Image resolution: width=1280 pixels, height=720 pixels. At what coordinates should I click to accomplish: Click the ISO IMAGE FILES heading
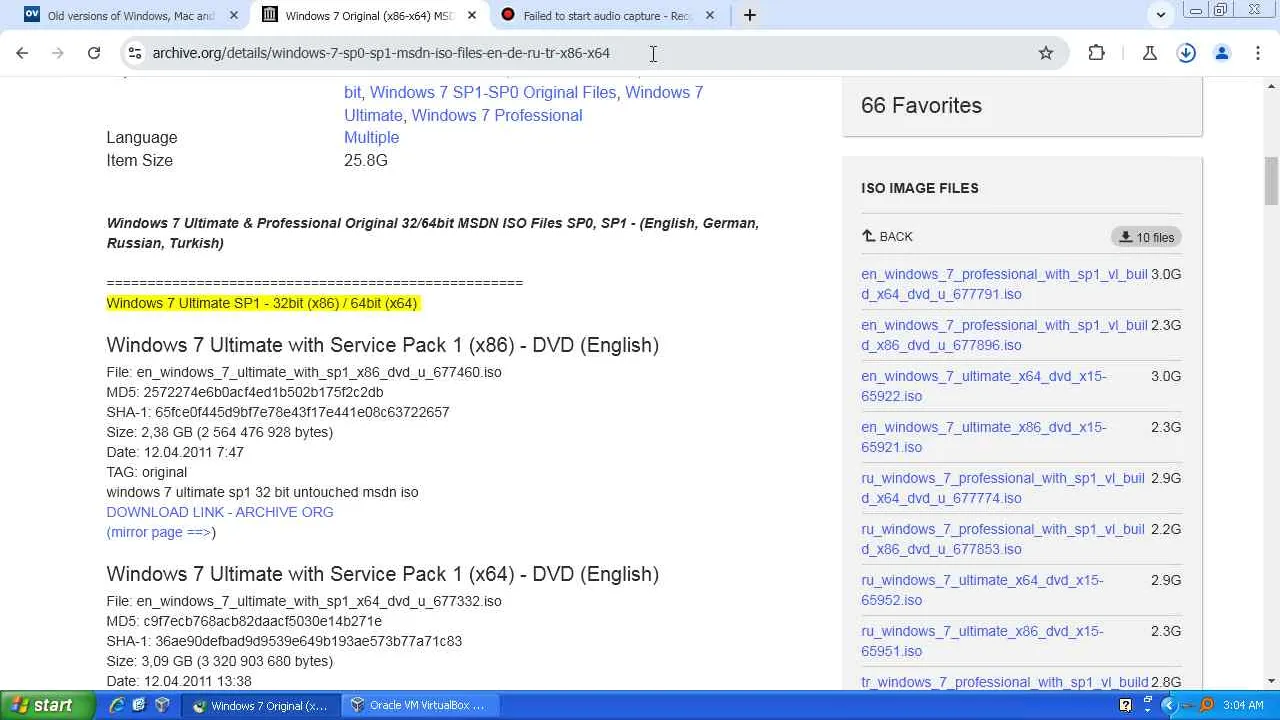pos(920,188)
